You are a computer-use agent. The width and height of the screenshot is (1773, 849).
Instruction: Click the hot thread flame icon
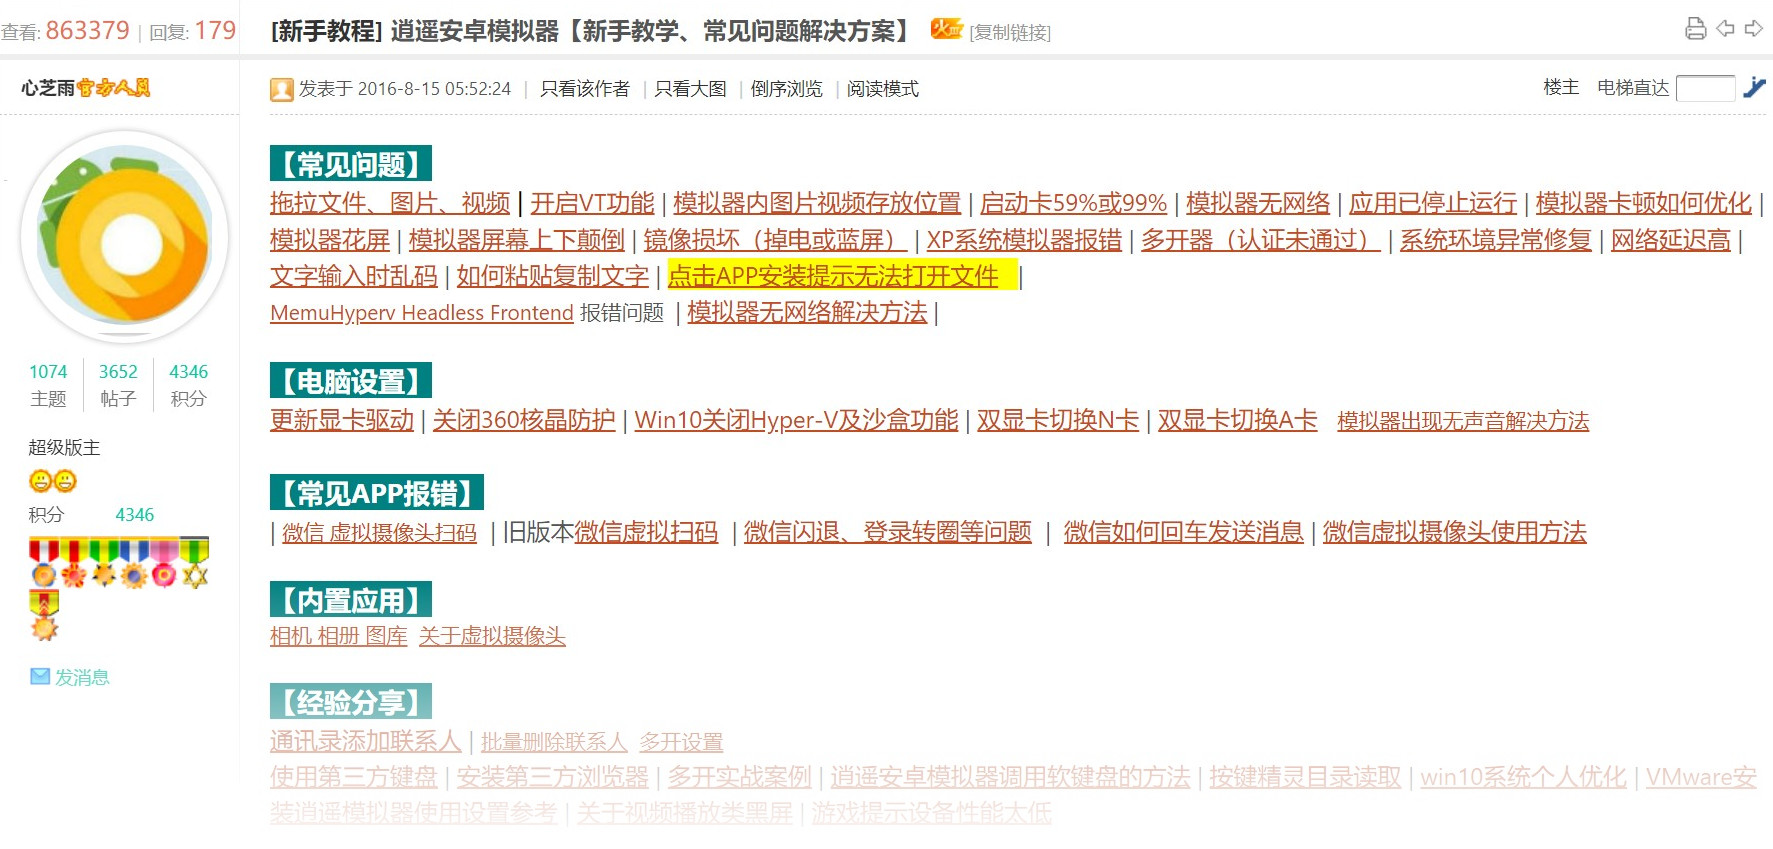pos(946,29)
